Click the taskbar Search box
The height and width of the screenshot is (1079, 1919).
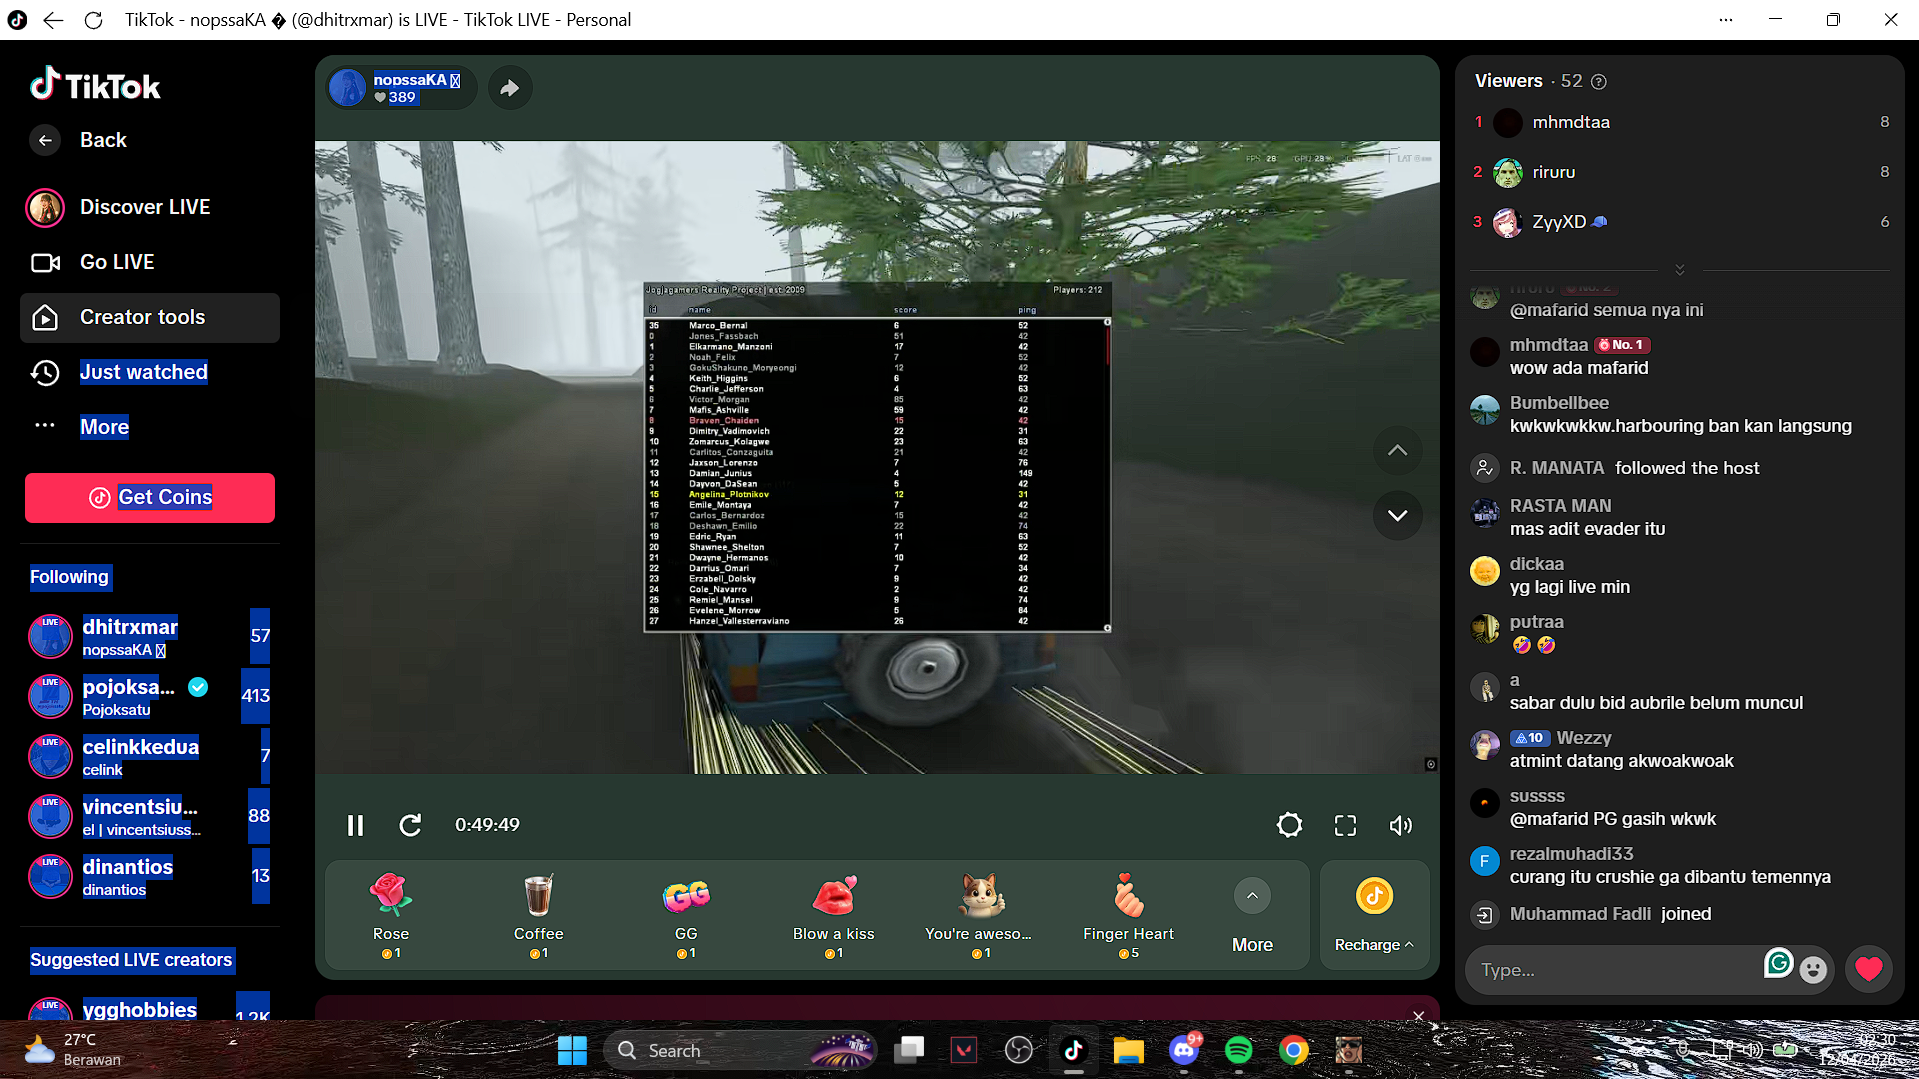click(x=740, y=1051)
